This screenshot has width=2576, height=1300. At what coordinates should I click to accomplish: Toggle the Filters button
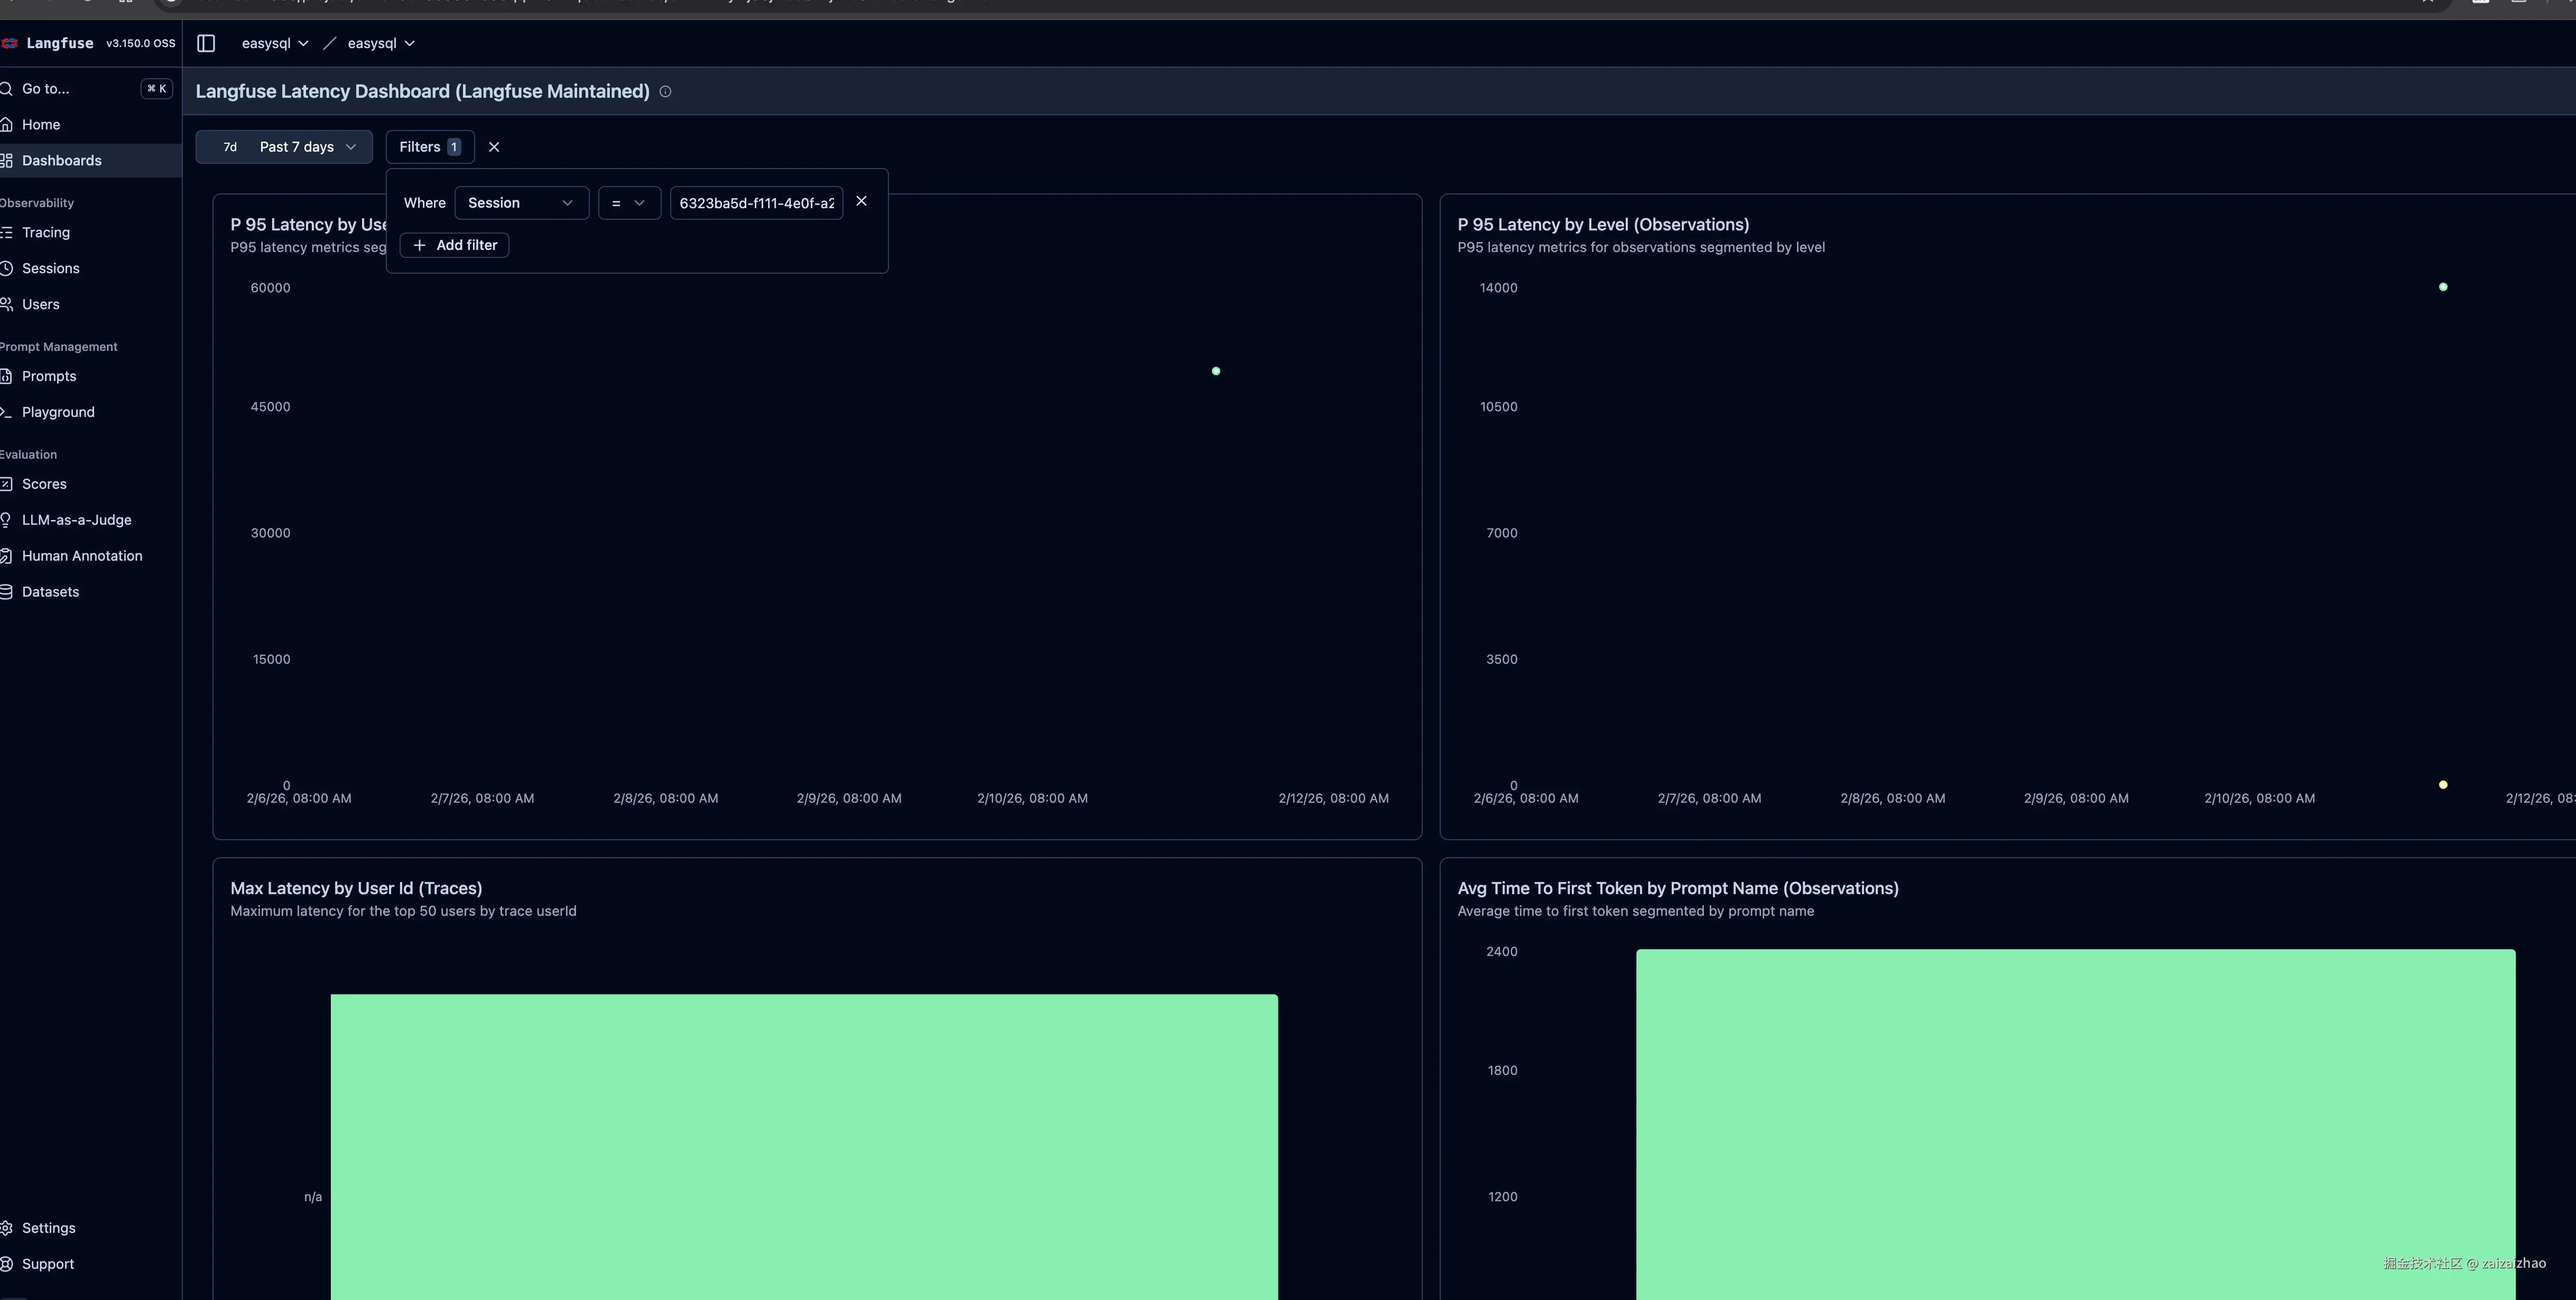(x=429, y=147)
